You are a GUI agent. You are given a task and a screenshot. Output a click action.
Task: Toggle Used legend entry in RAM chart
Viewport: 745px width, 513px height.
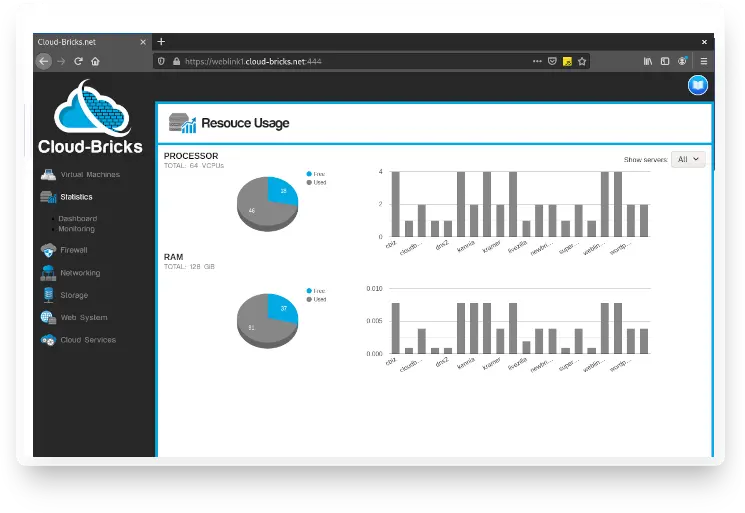coord(316,299)
